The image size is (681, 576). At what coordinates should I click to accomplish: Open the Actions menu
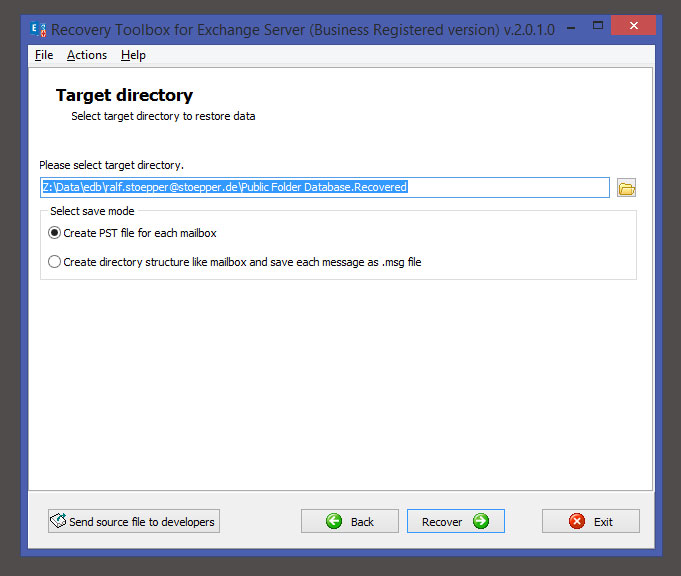pos(87,55)
